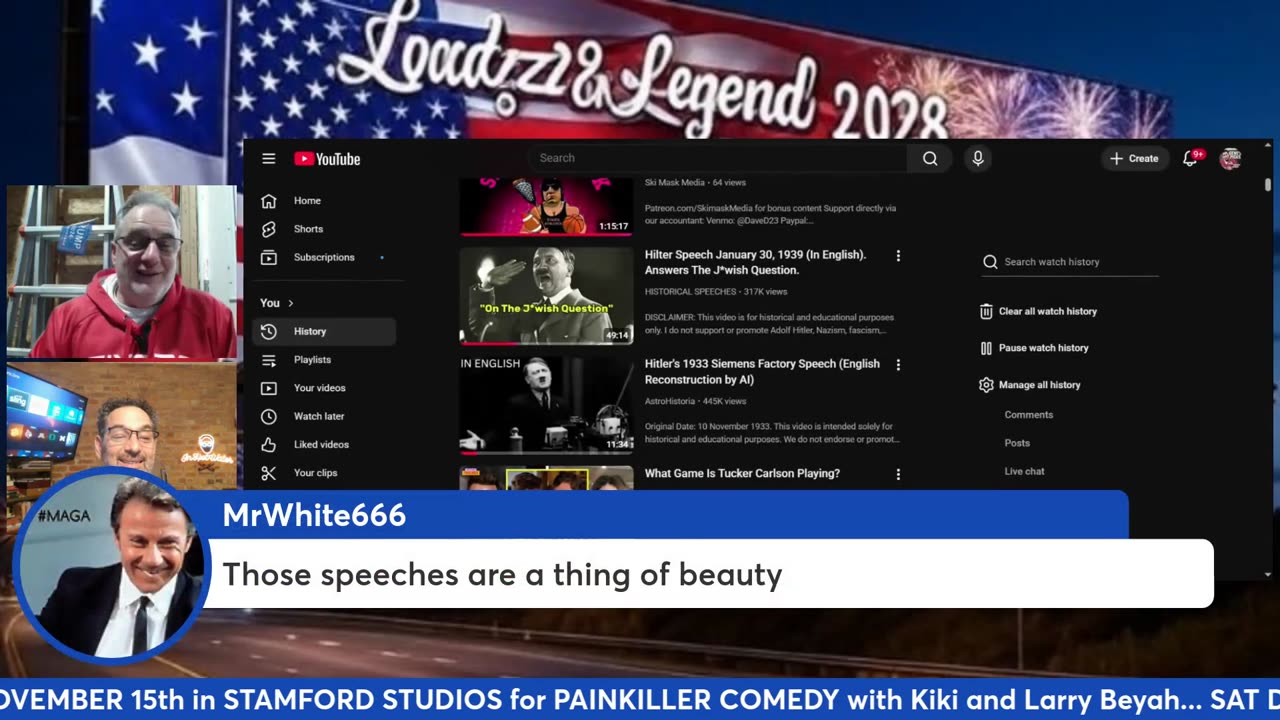The height and width of the screenshot is (720, 1280).
Task: Click the Subscriptions icon in sidebar
Action: pyautogui.click(x=268, y=257)
